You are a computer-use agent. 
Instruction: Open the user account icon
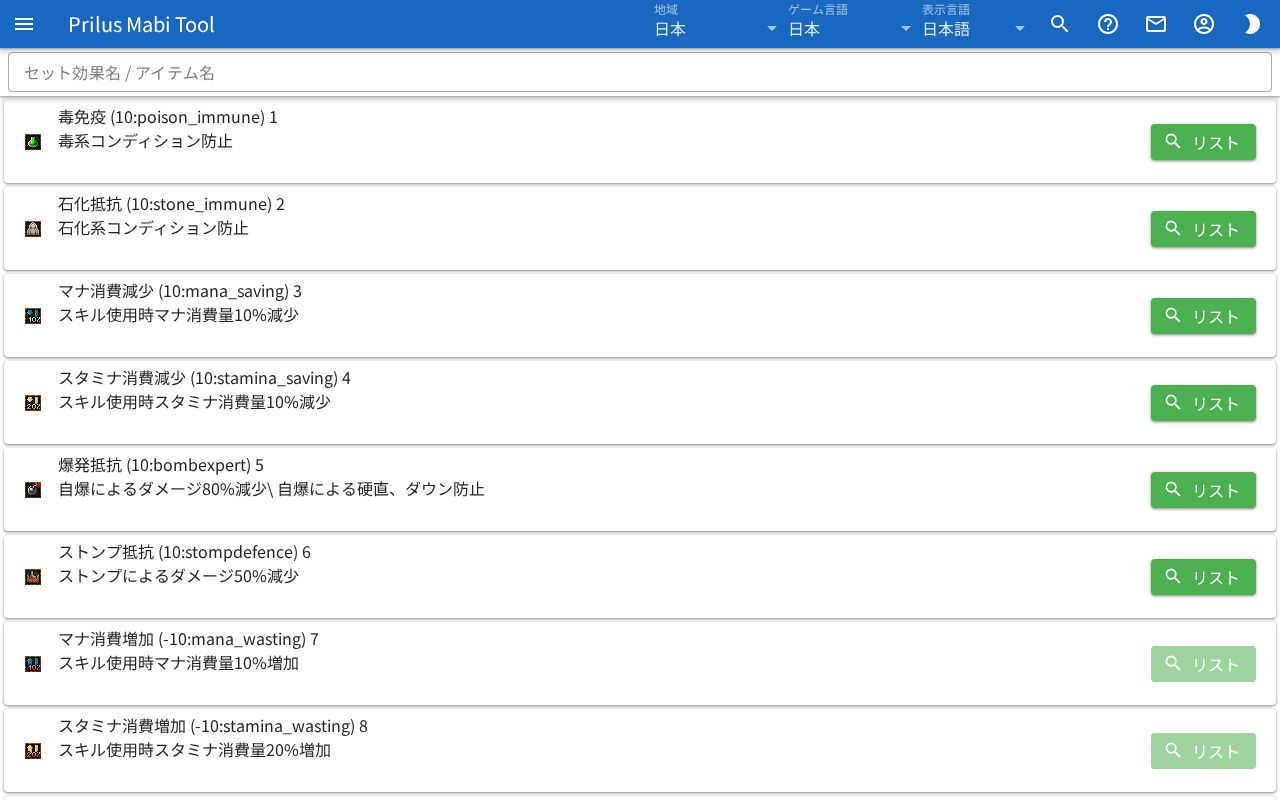(1204, 24)
